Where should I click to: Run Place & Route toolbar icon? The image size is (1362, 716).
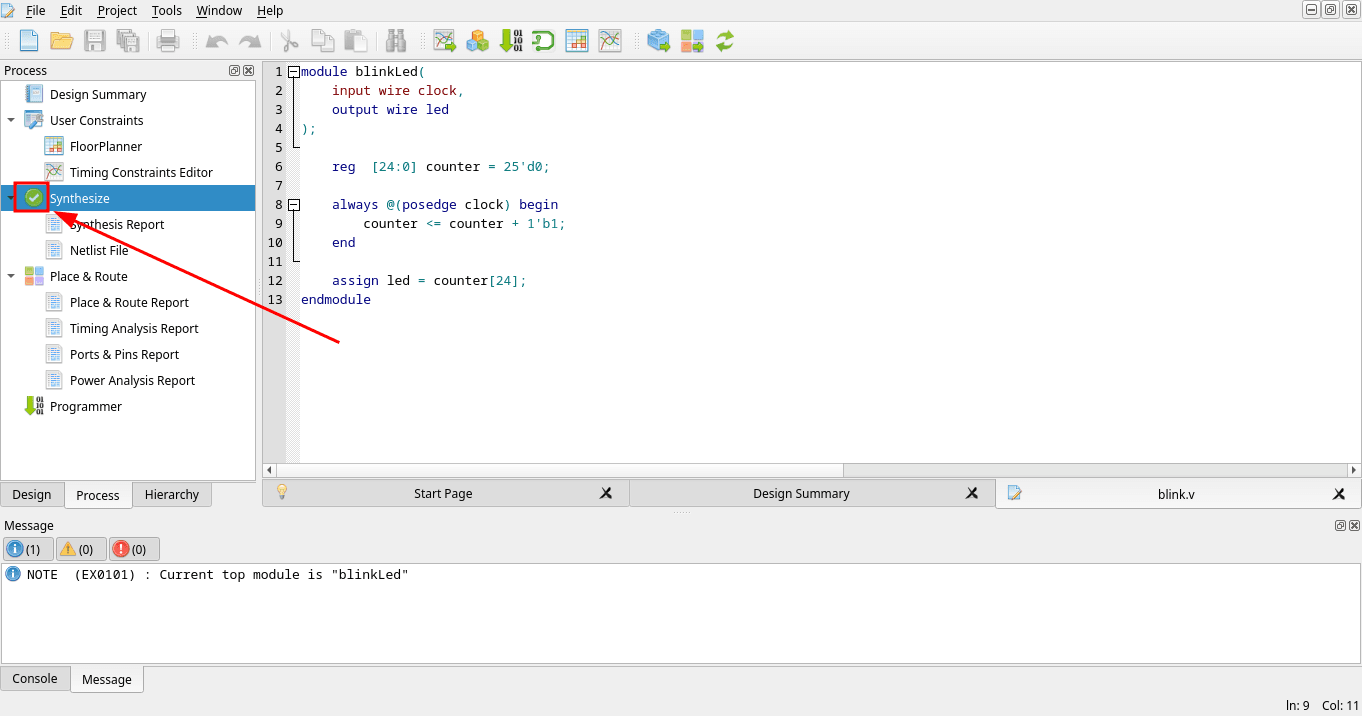pos(692,41)
